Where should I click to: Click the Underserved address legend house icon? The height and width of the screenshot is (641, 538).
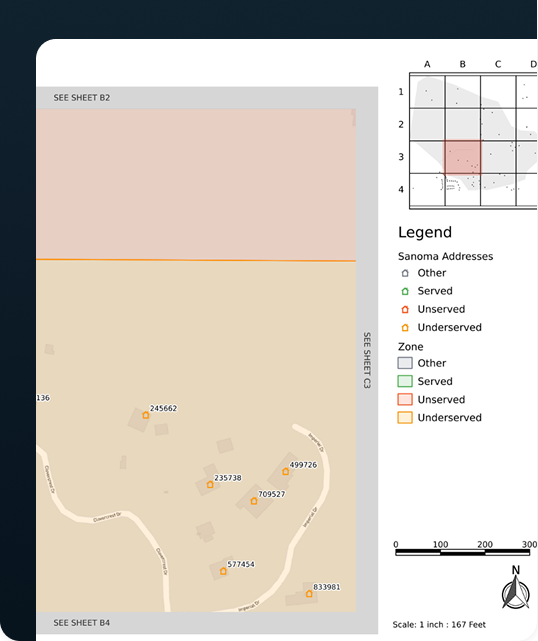click(x=405, y=327)
